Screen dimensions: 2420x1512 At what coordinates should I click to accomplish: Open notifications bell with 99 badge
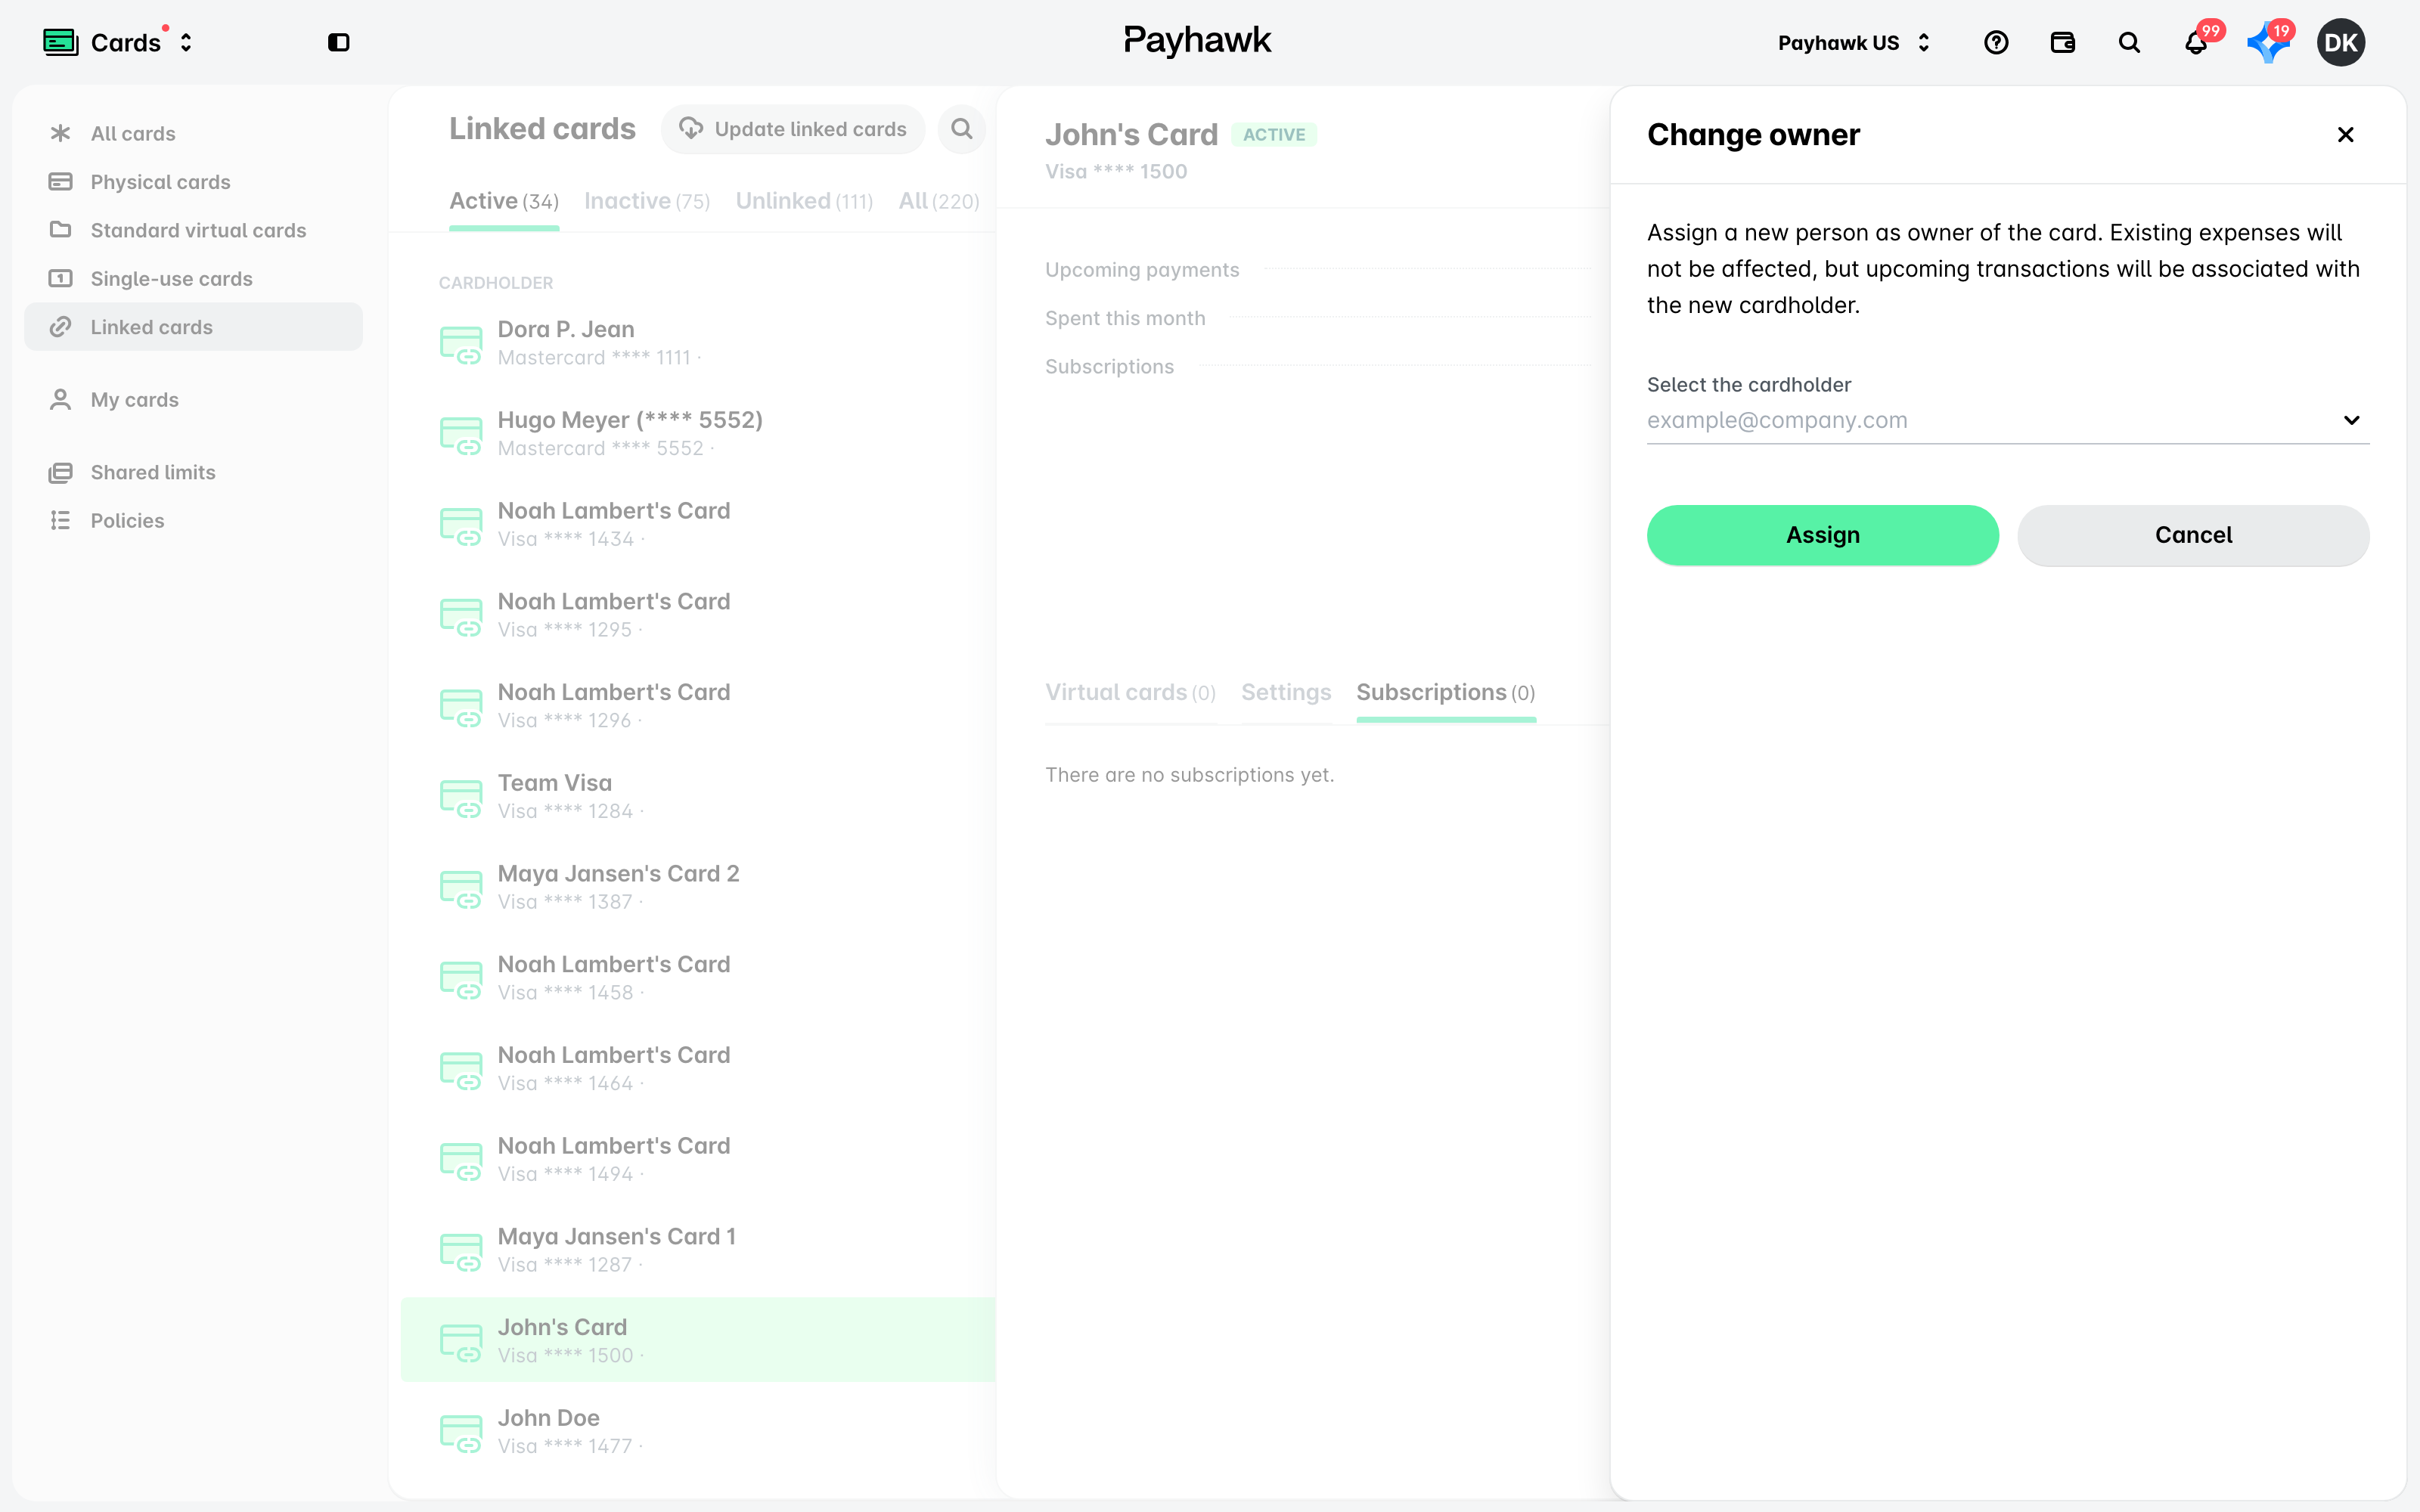coord(2196,42)
